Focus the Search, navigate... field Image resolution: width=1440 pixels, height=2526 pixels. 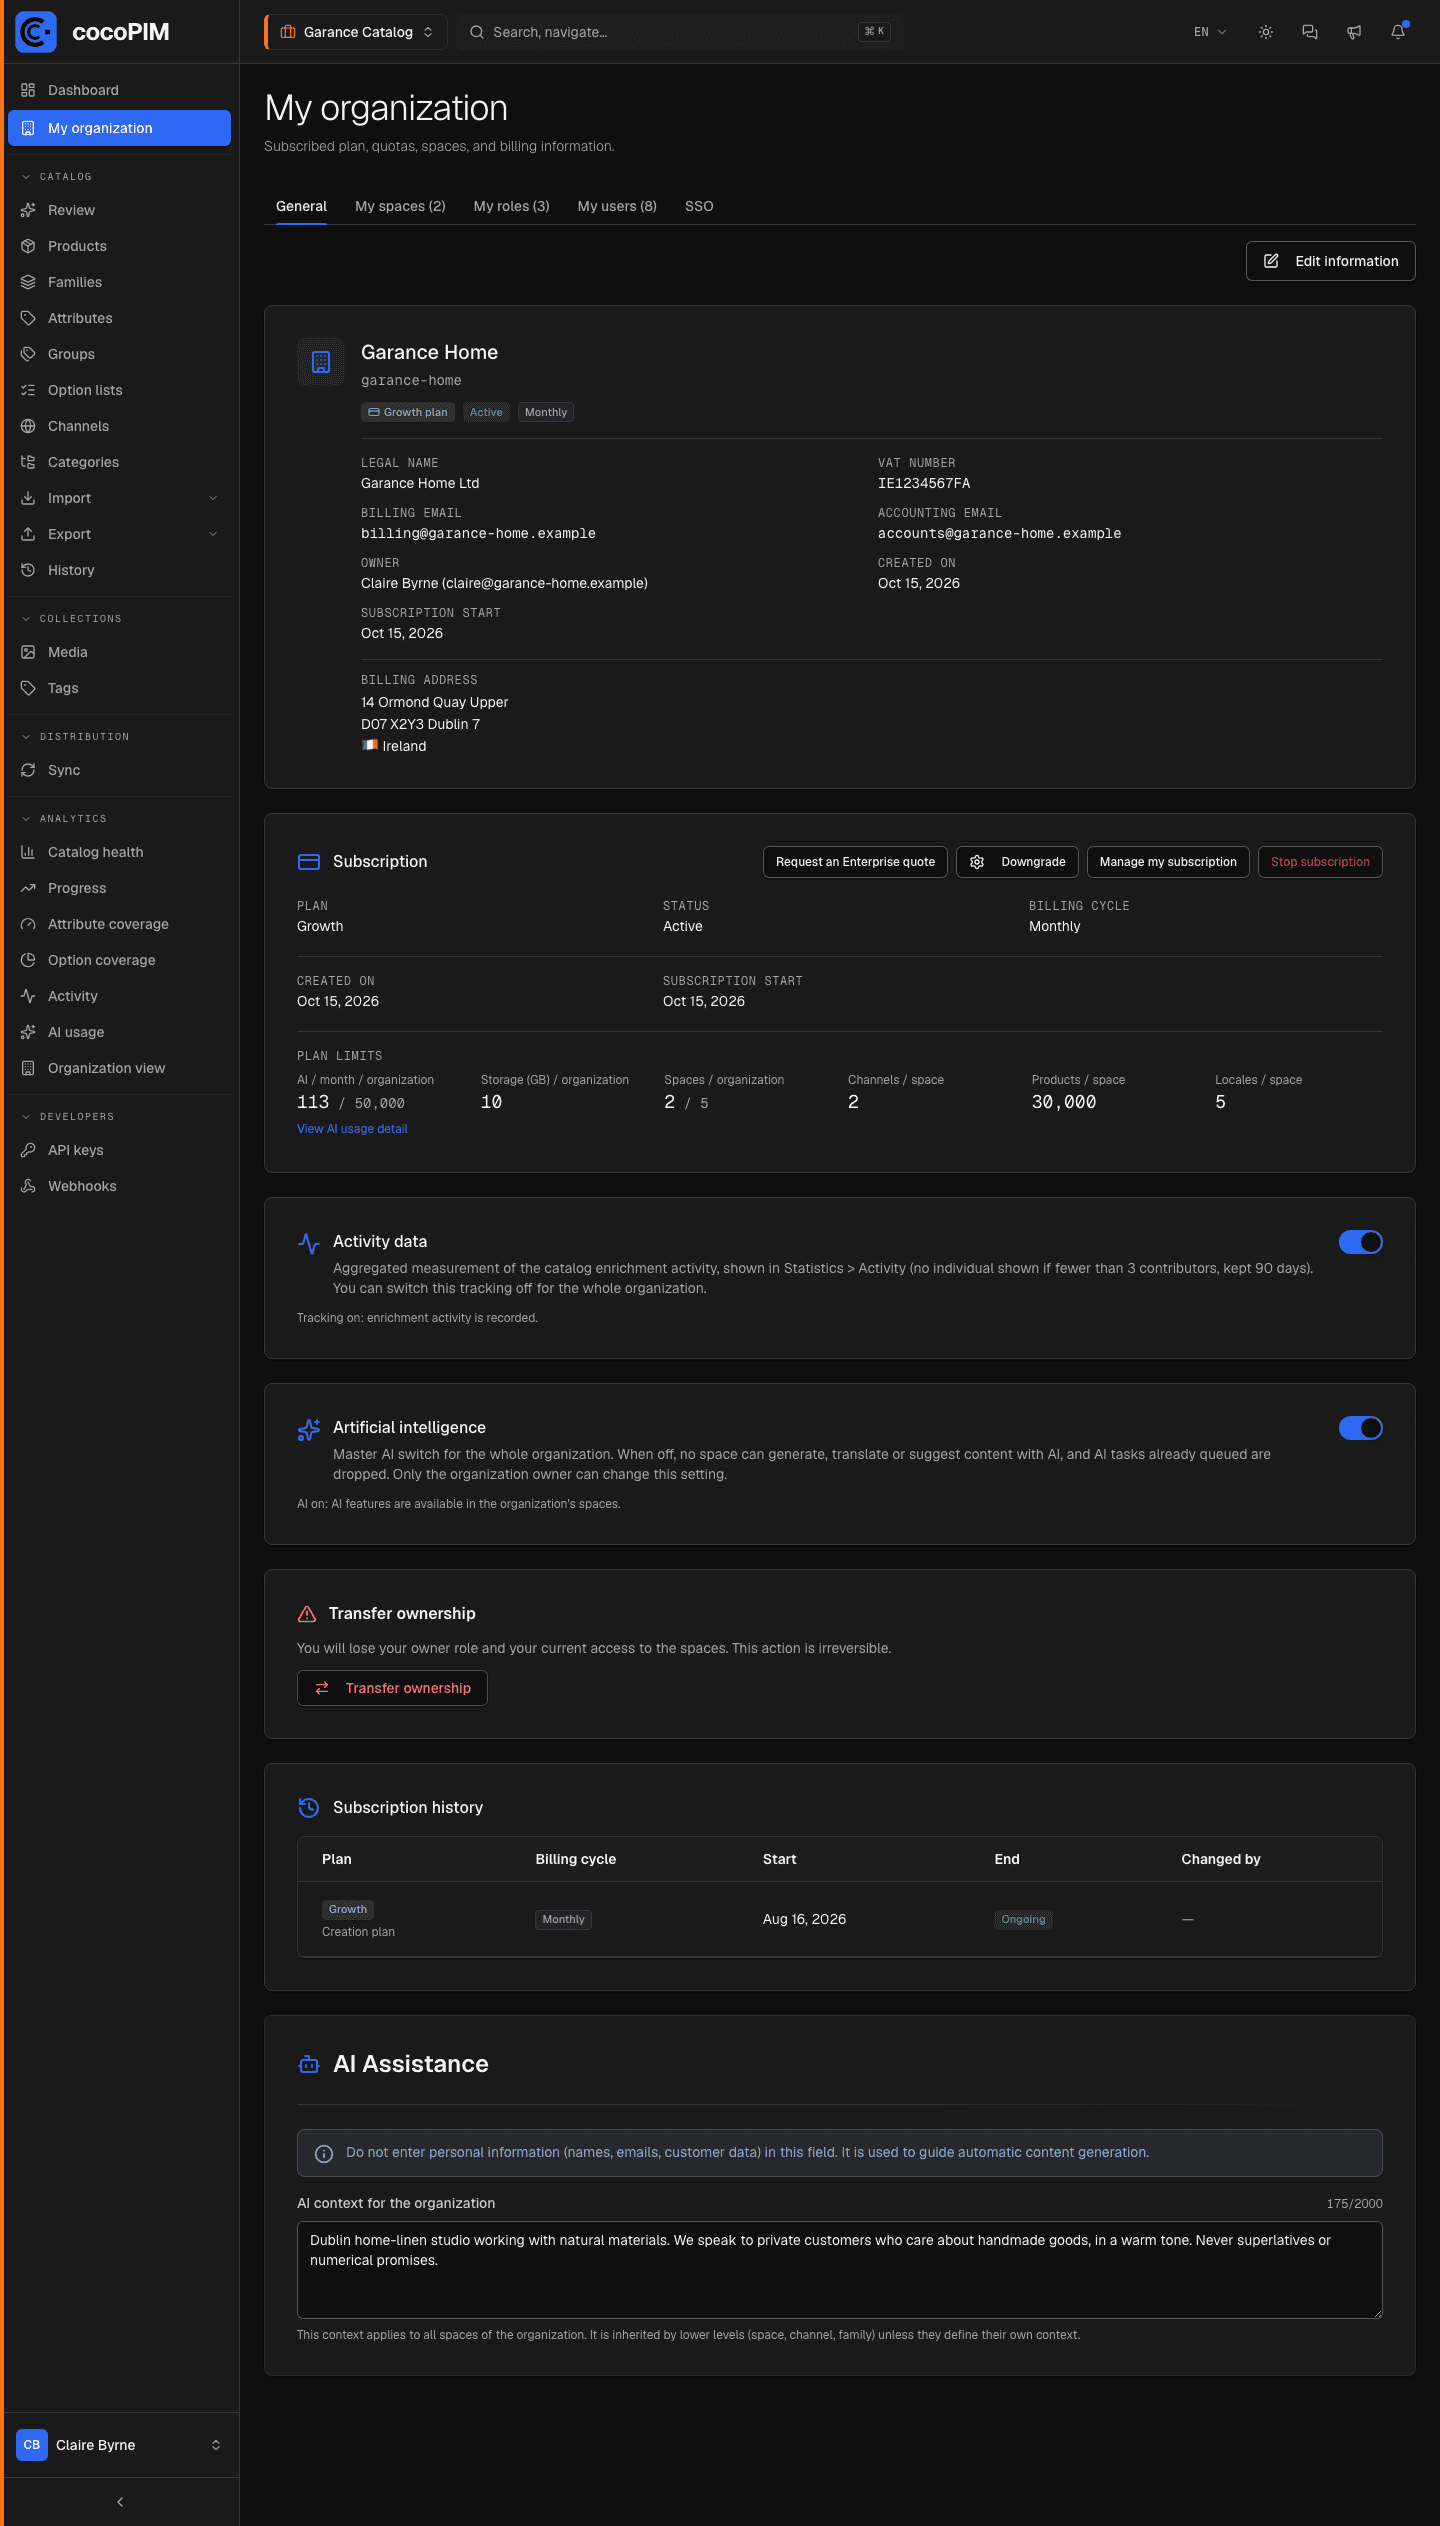[680, 32]
